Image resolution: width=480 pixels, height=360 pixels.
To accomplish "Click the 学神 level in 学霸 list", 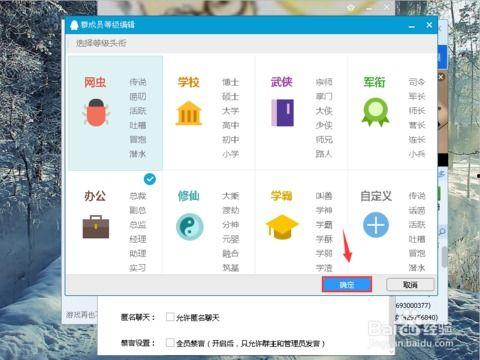I will [324, 210].
